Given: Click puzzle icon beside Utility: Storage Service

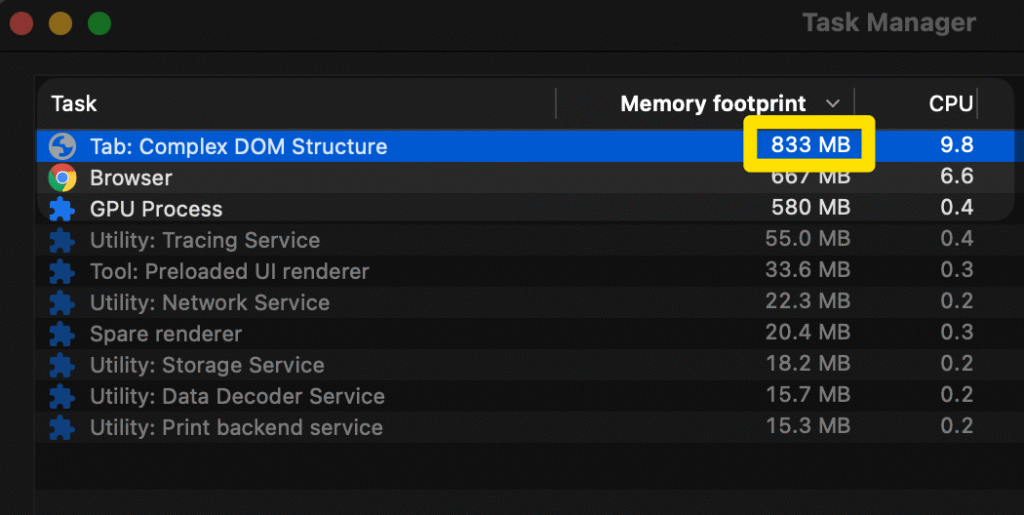Looking at the screenshot, I should 62,365.
